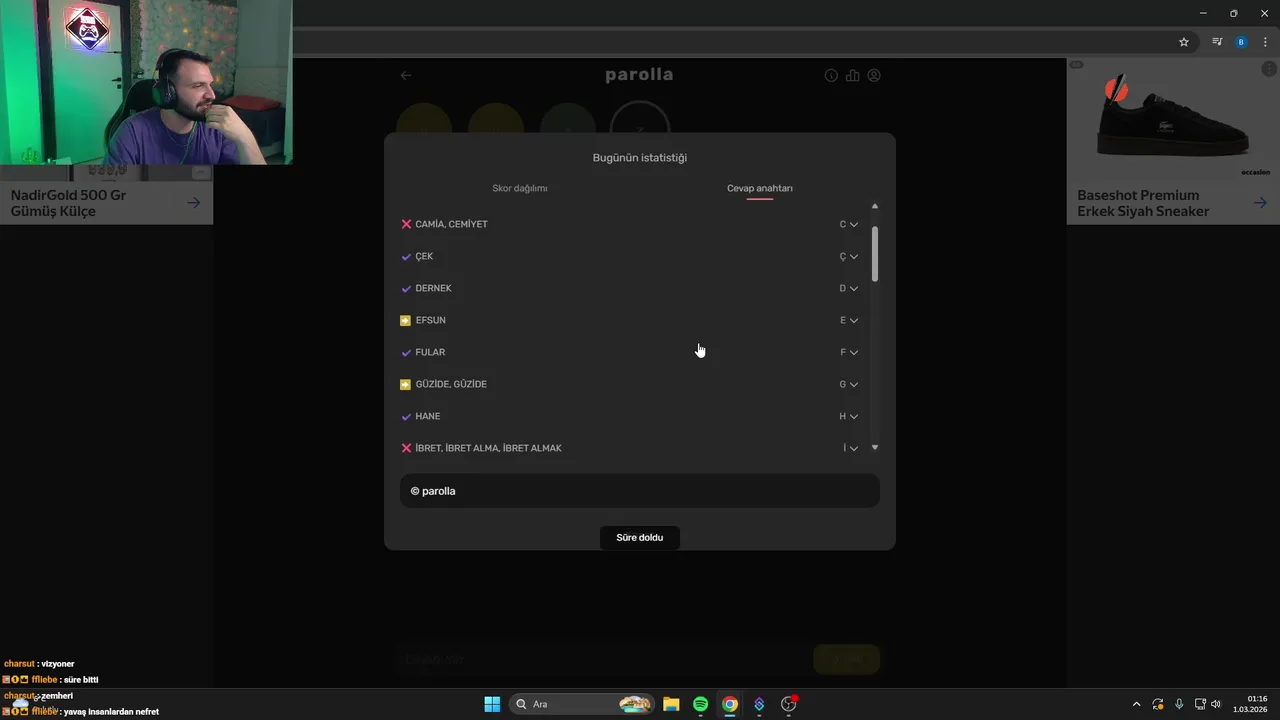This screenshot has width=1280, height=720.
Task: Click the Süre doldu button
Action: (x=640, y=538)
